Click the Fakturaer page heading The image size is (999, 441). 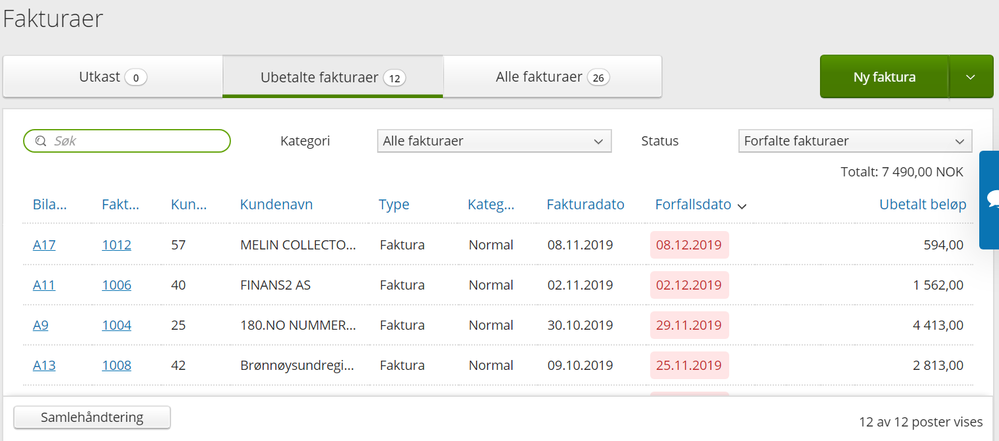coord(53,19)
